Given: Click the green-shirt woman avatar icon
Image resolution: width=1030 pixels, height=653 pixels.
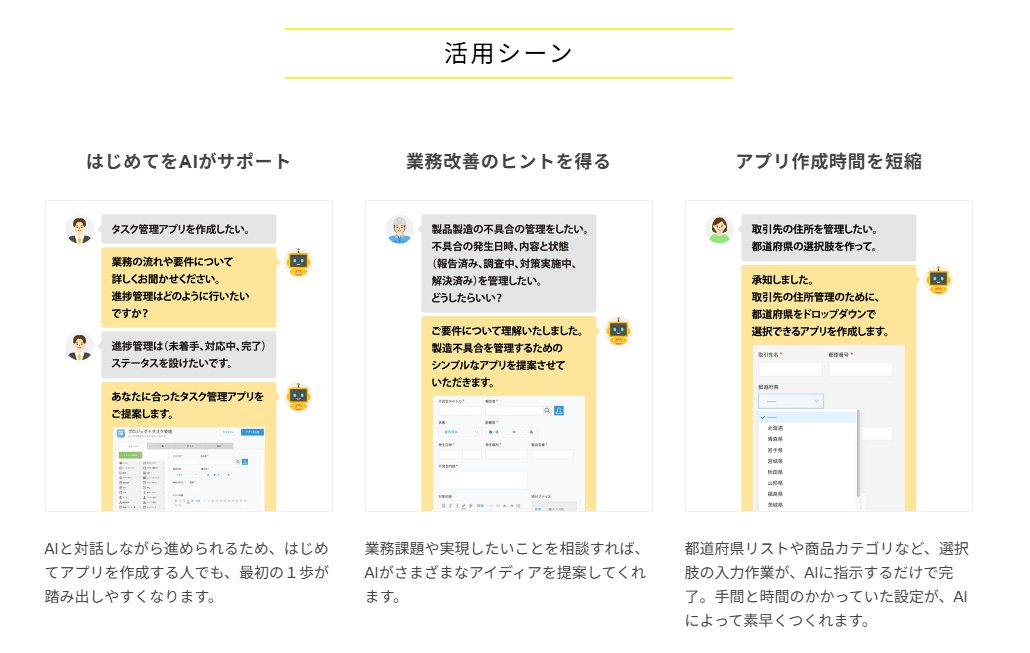Looking at the screenshot, I should pyautogui.click(x=719, y=229).
